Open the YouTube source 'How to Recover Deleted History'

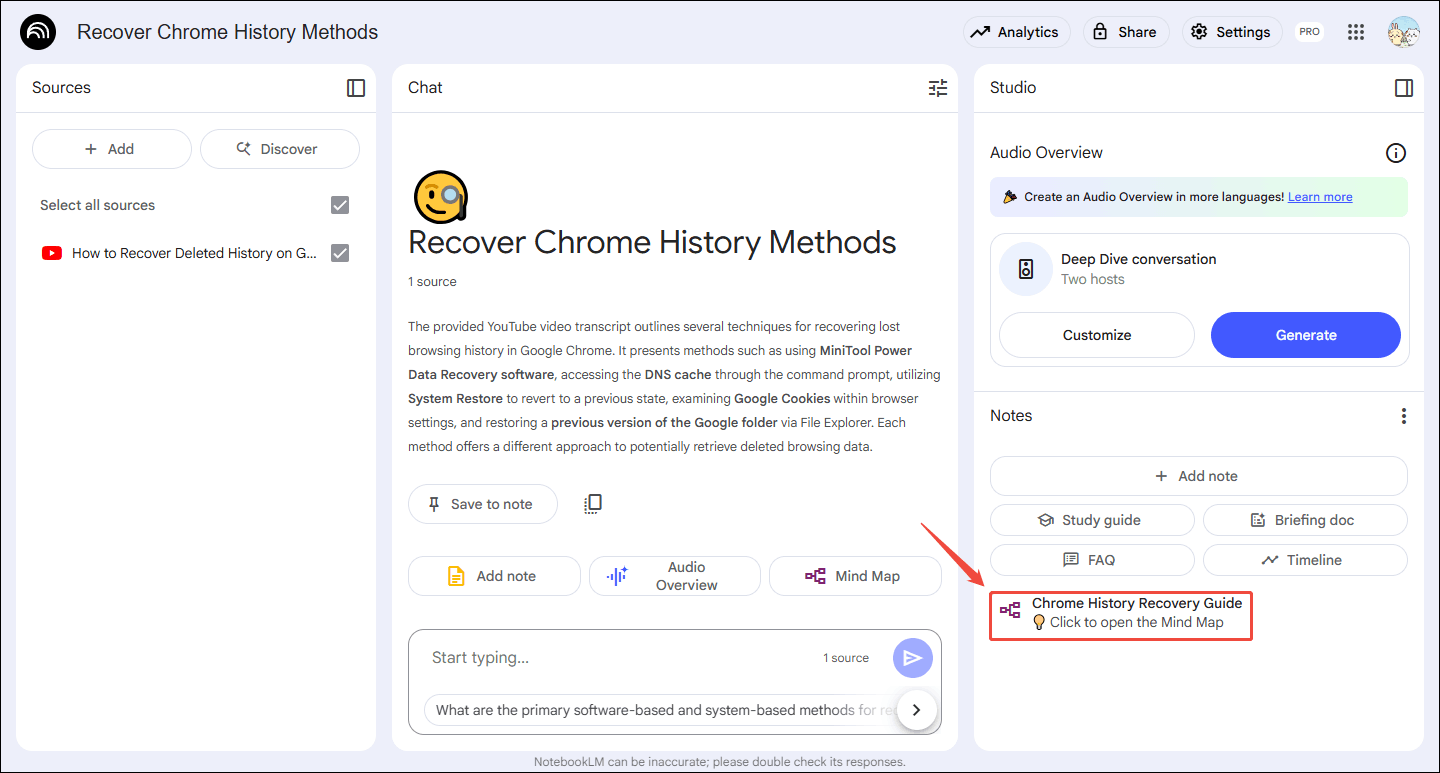coord(195,253)
